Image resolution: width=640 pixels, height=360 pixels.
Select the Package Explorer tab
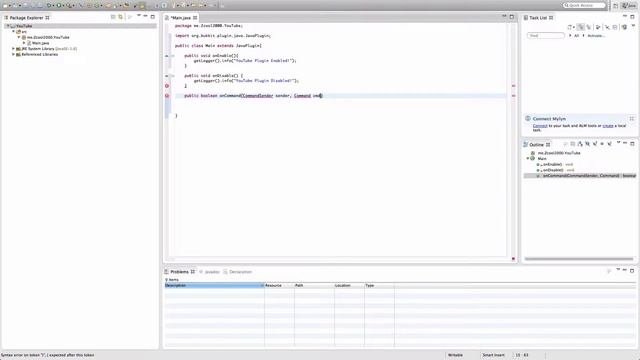pyautogui.click(x=27, y=18)
